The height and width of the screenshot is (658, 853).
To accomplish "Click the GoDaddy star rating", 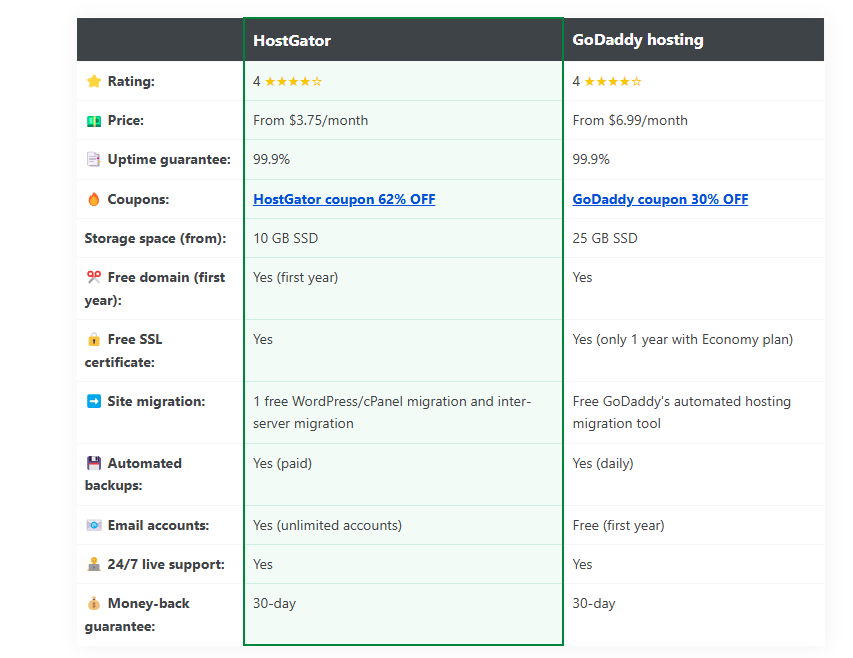I will (x=613, y=81).
